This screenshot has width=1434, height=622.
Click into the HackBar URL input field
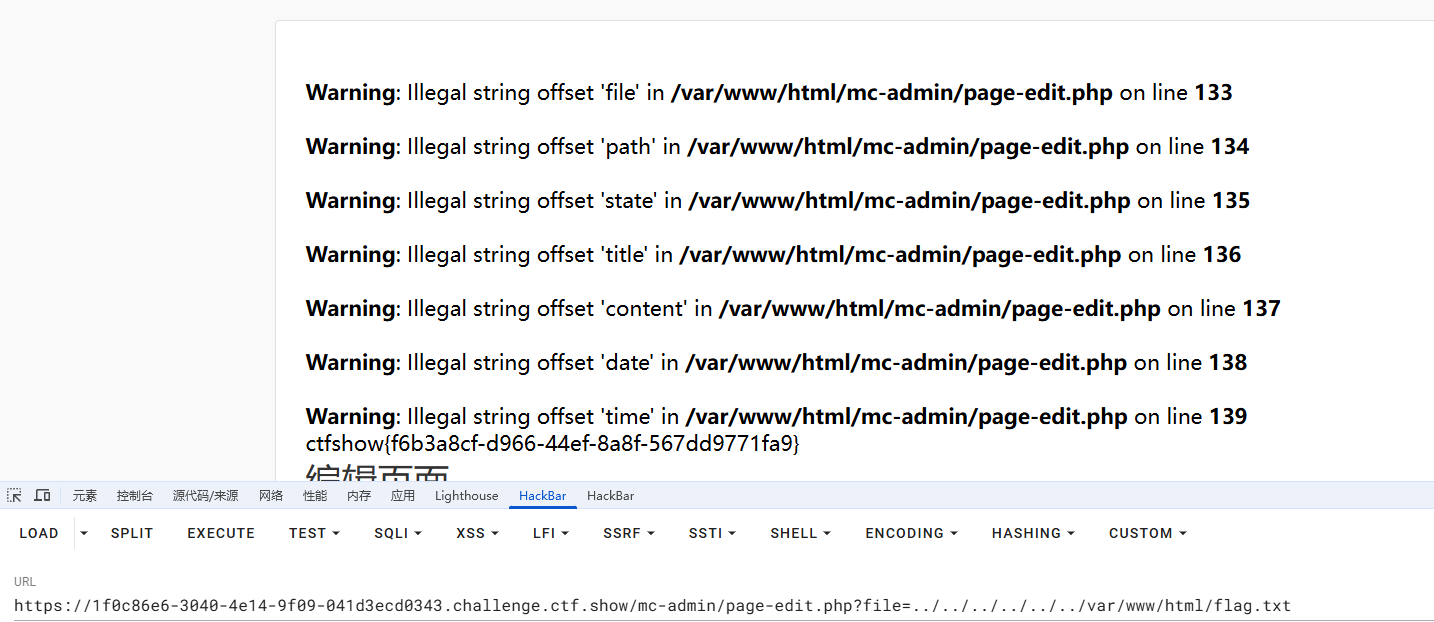(700, 606)
